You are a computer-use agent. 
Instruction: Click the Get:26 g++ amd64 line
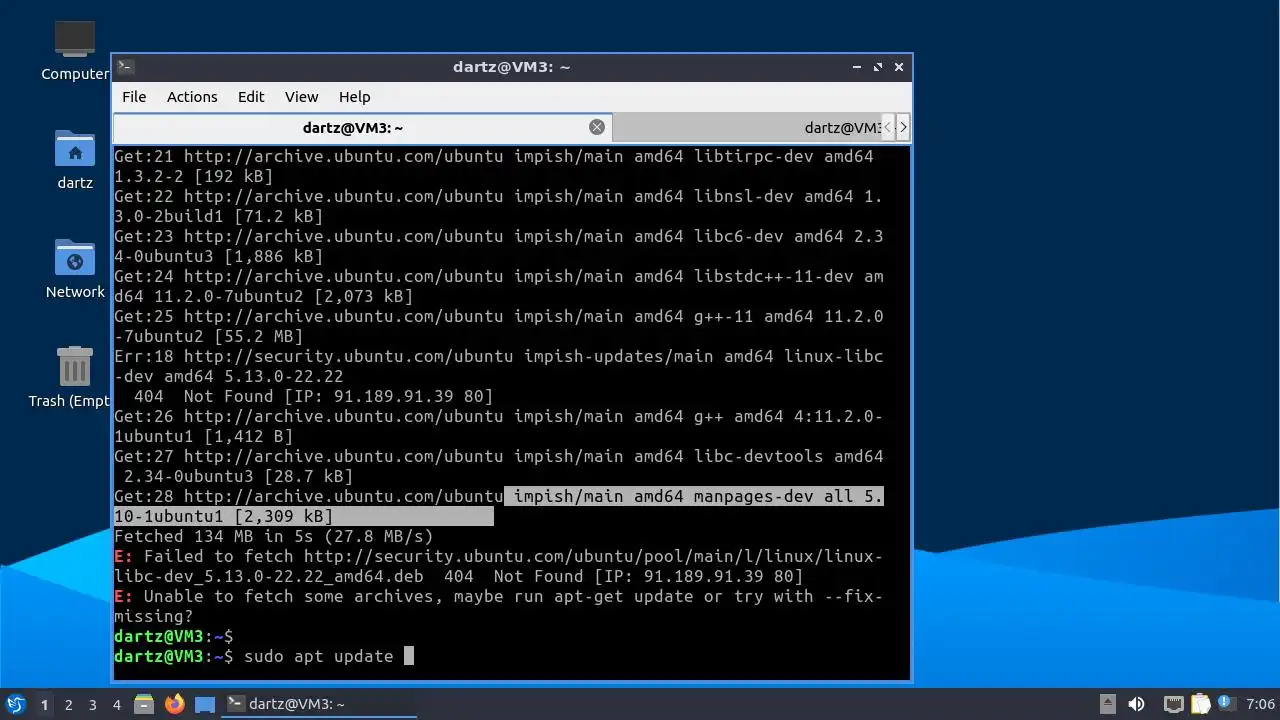point(499,426)
